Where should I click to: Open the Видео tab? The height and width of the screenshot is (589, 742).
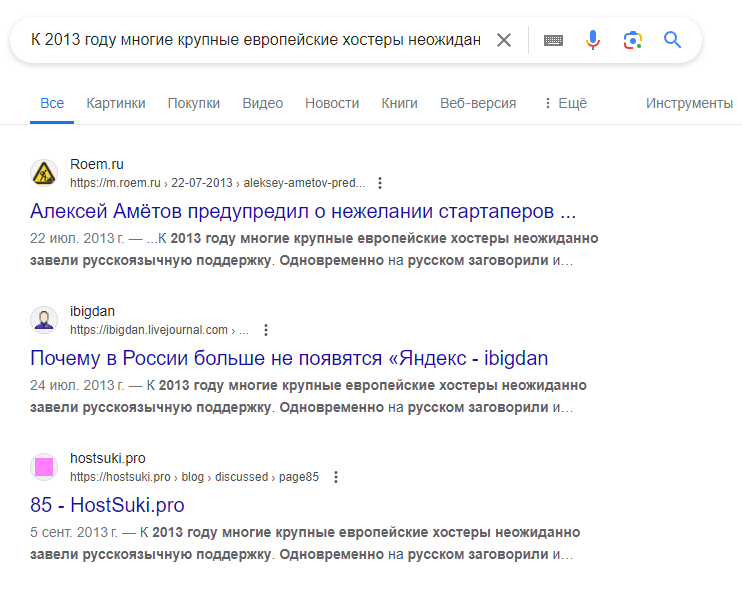click(263, 103)
